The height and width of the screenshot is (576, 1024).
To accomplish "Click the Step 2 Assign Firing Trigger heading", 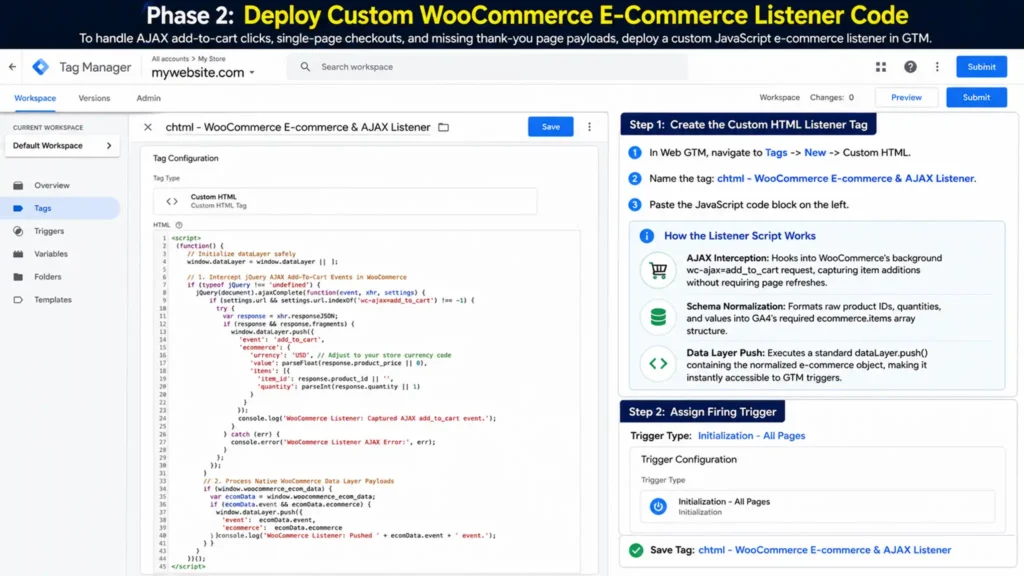I will (703, 412).
